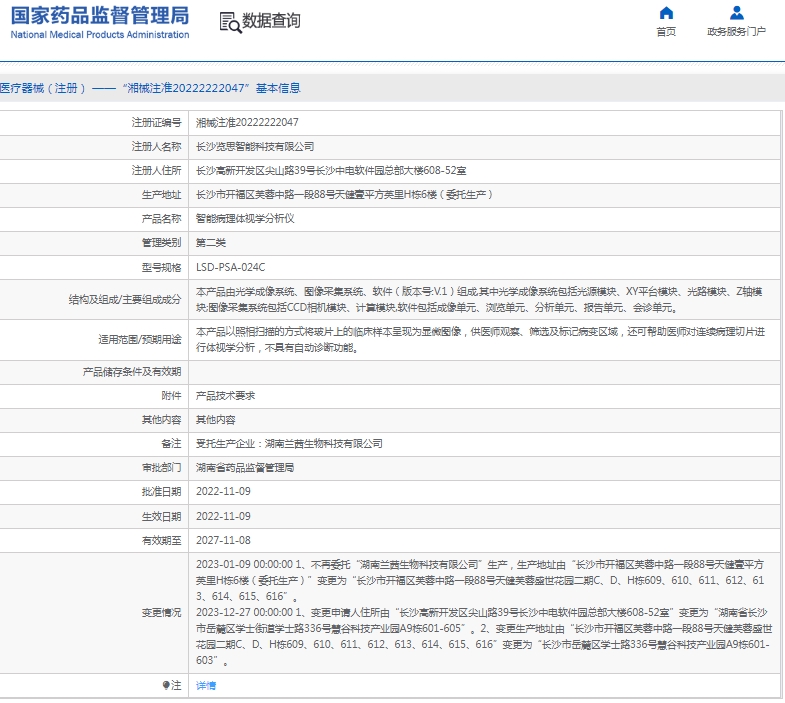Open the 详情 details link
The width and height of the screenshot is (785, 703).
tap(206, 685)
